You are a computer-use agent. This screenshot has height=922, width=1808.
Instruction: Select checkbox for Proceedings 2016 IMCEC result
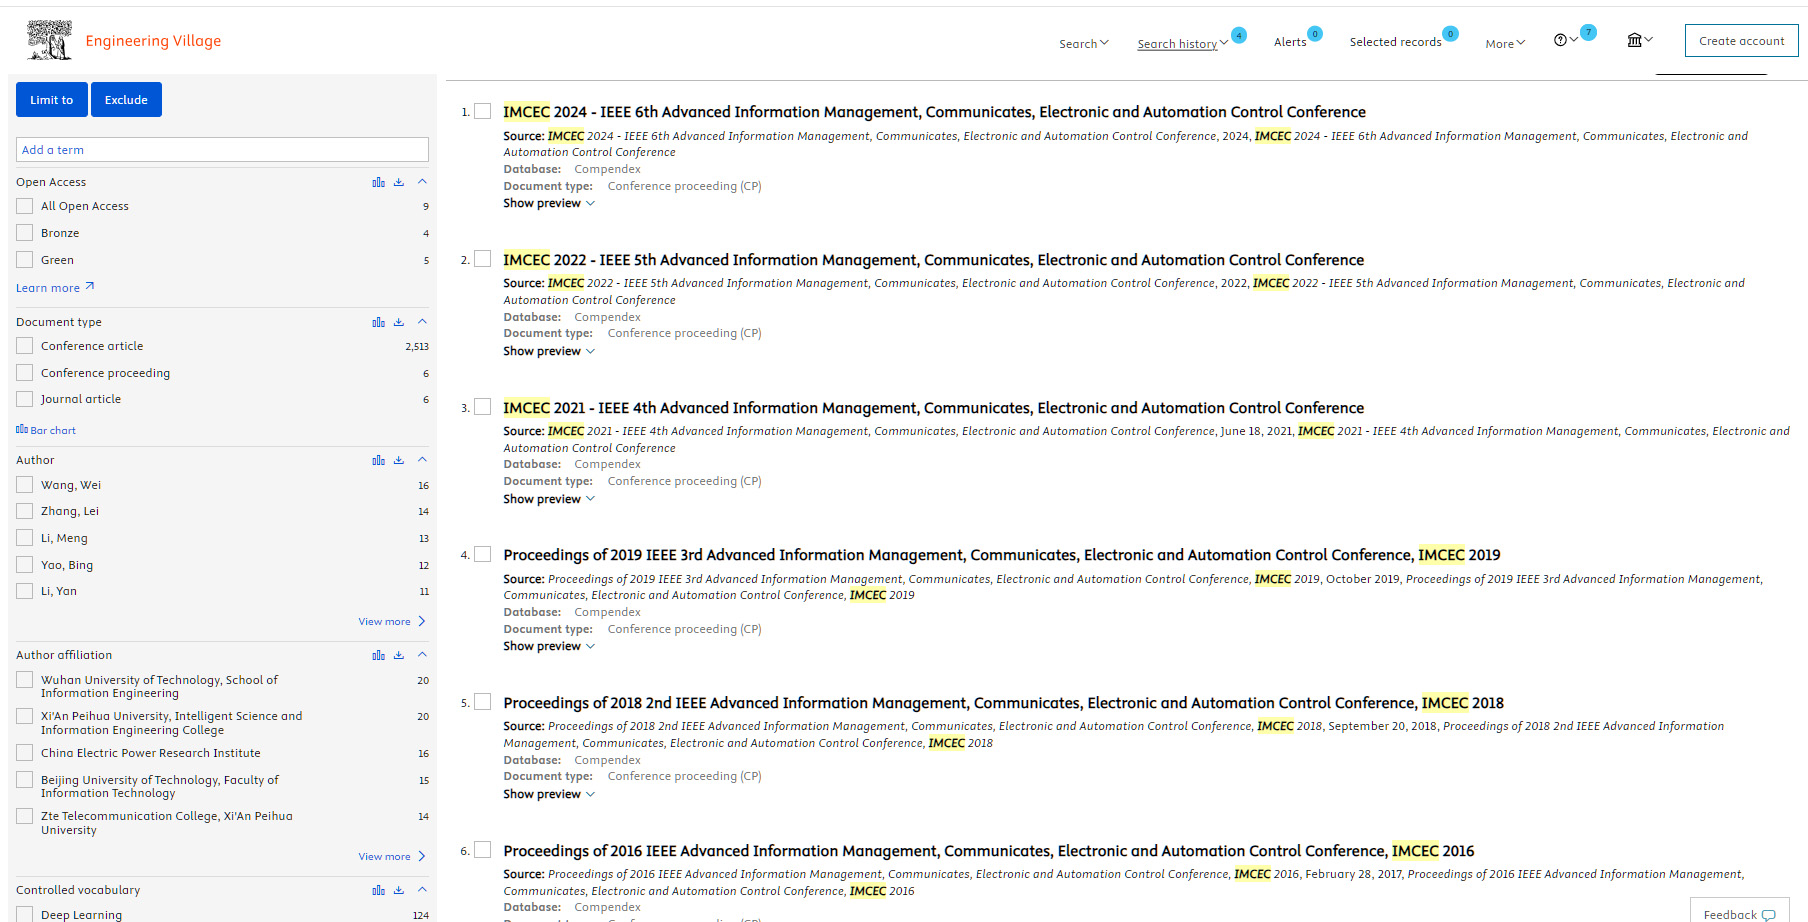[482, 850]
